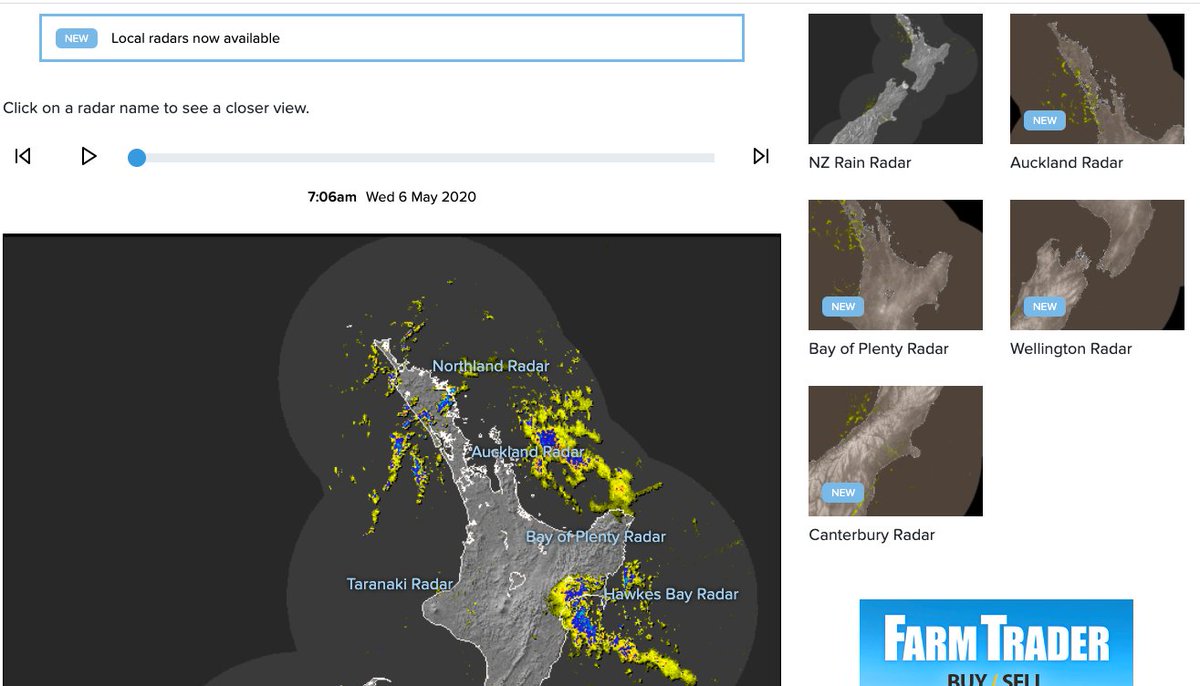Skip to first radar frame
Viewport: 1200px width, 686px height.
pyautogui.click(x=23, y=156)
